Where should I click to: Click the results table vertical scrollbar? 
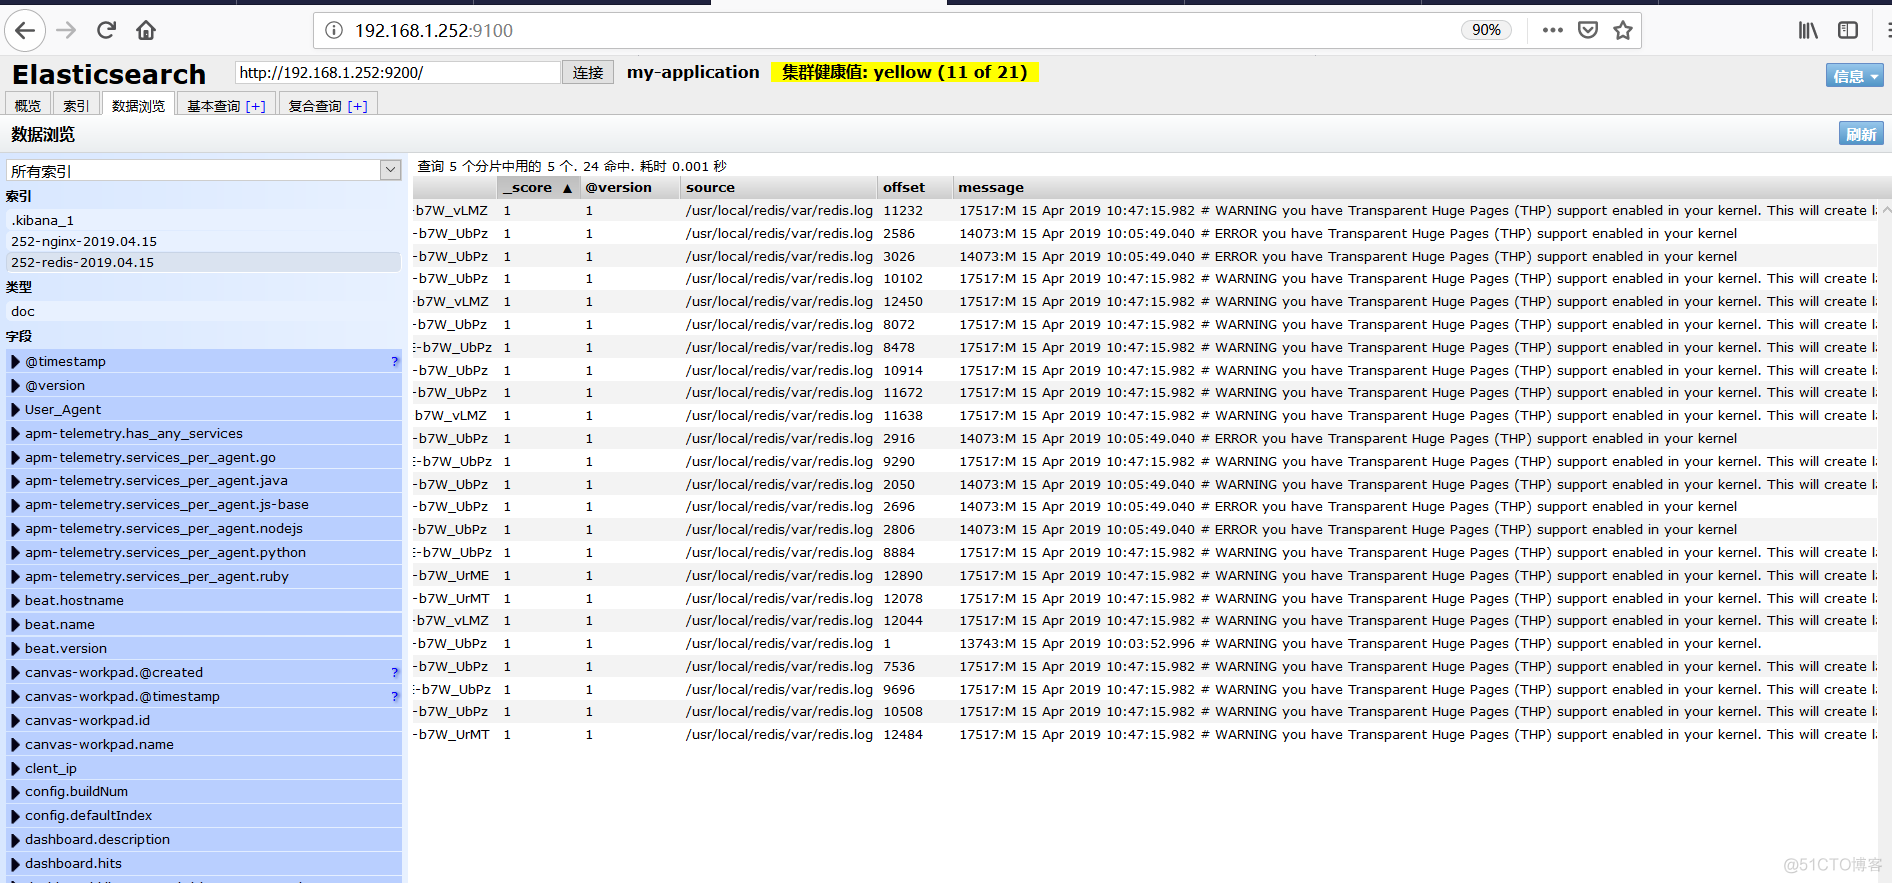click(x=1885, y=540)
